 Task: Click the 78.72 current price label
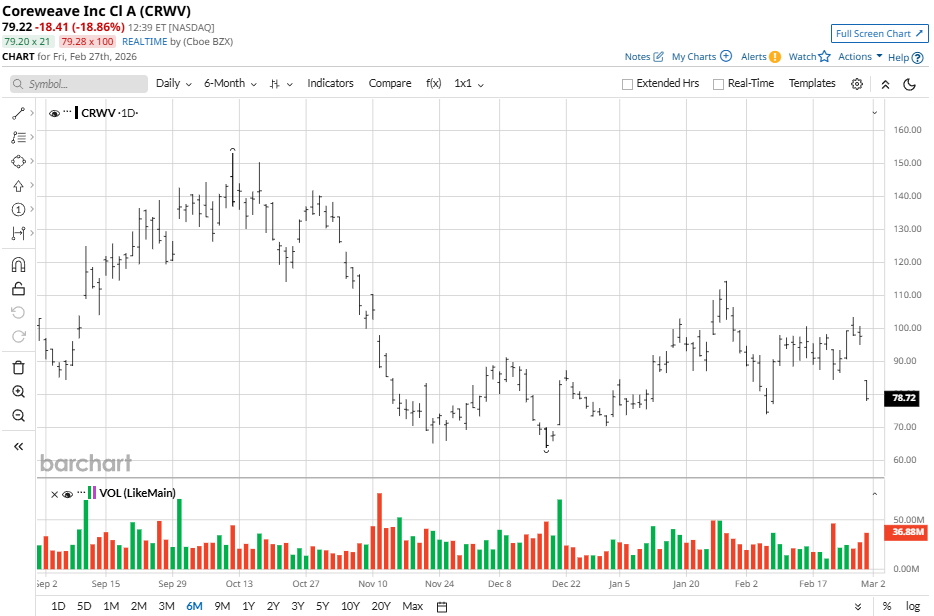(x=904, y=397)
